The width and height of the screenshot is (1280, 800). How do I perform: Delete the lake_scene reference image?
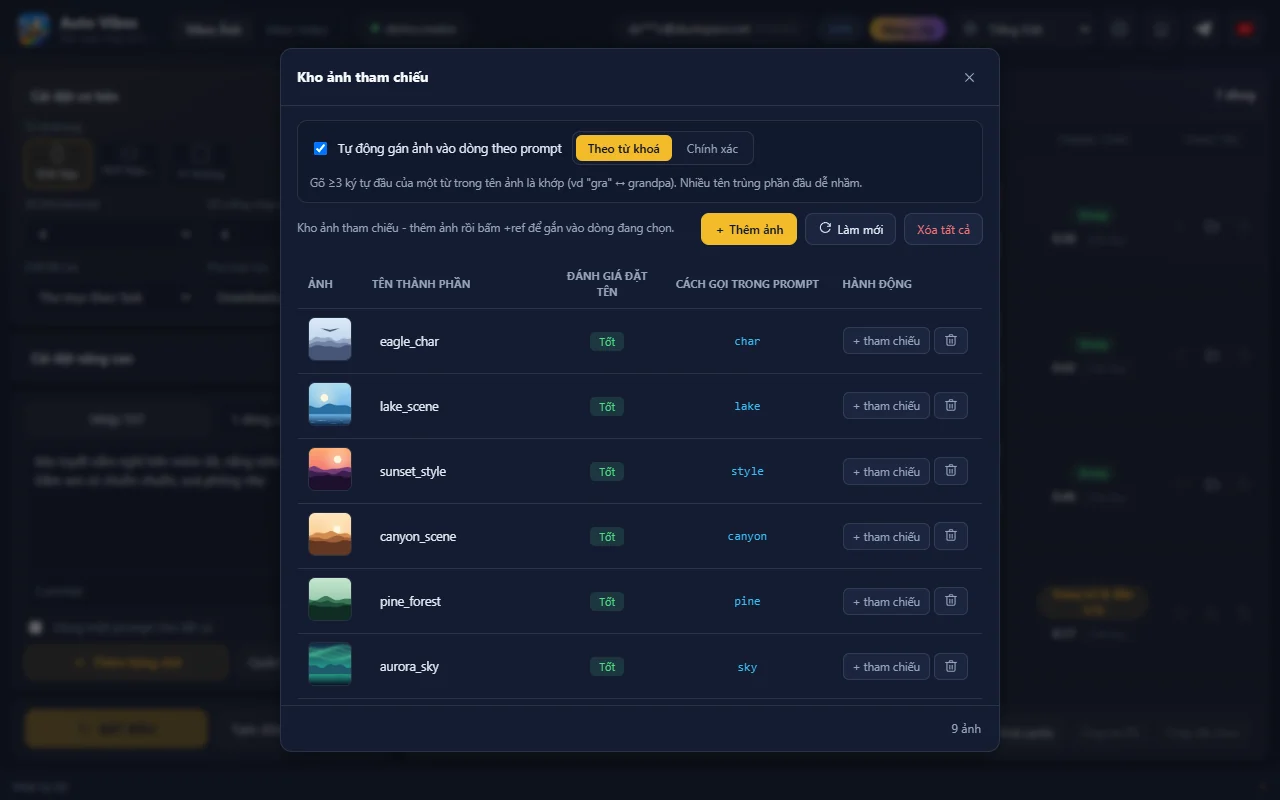coord(951,406)
